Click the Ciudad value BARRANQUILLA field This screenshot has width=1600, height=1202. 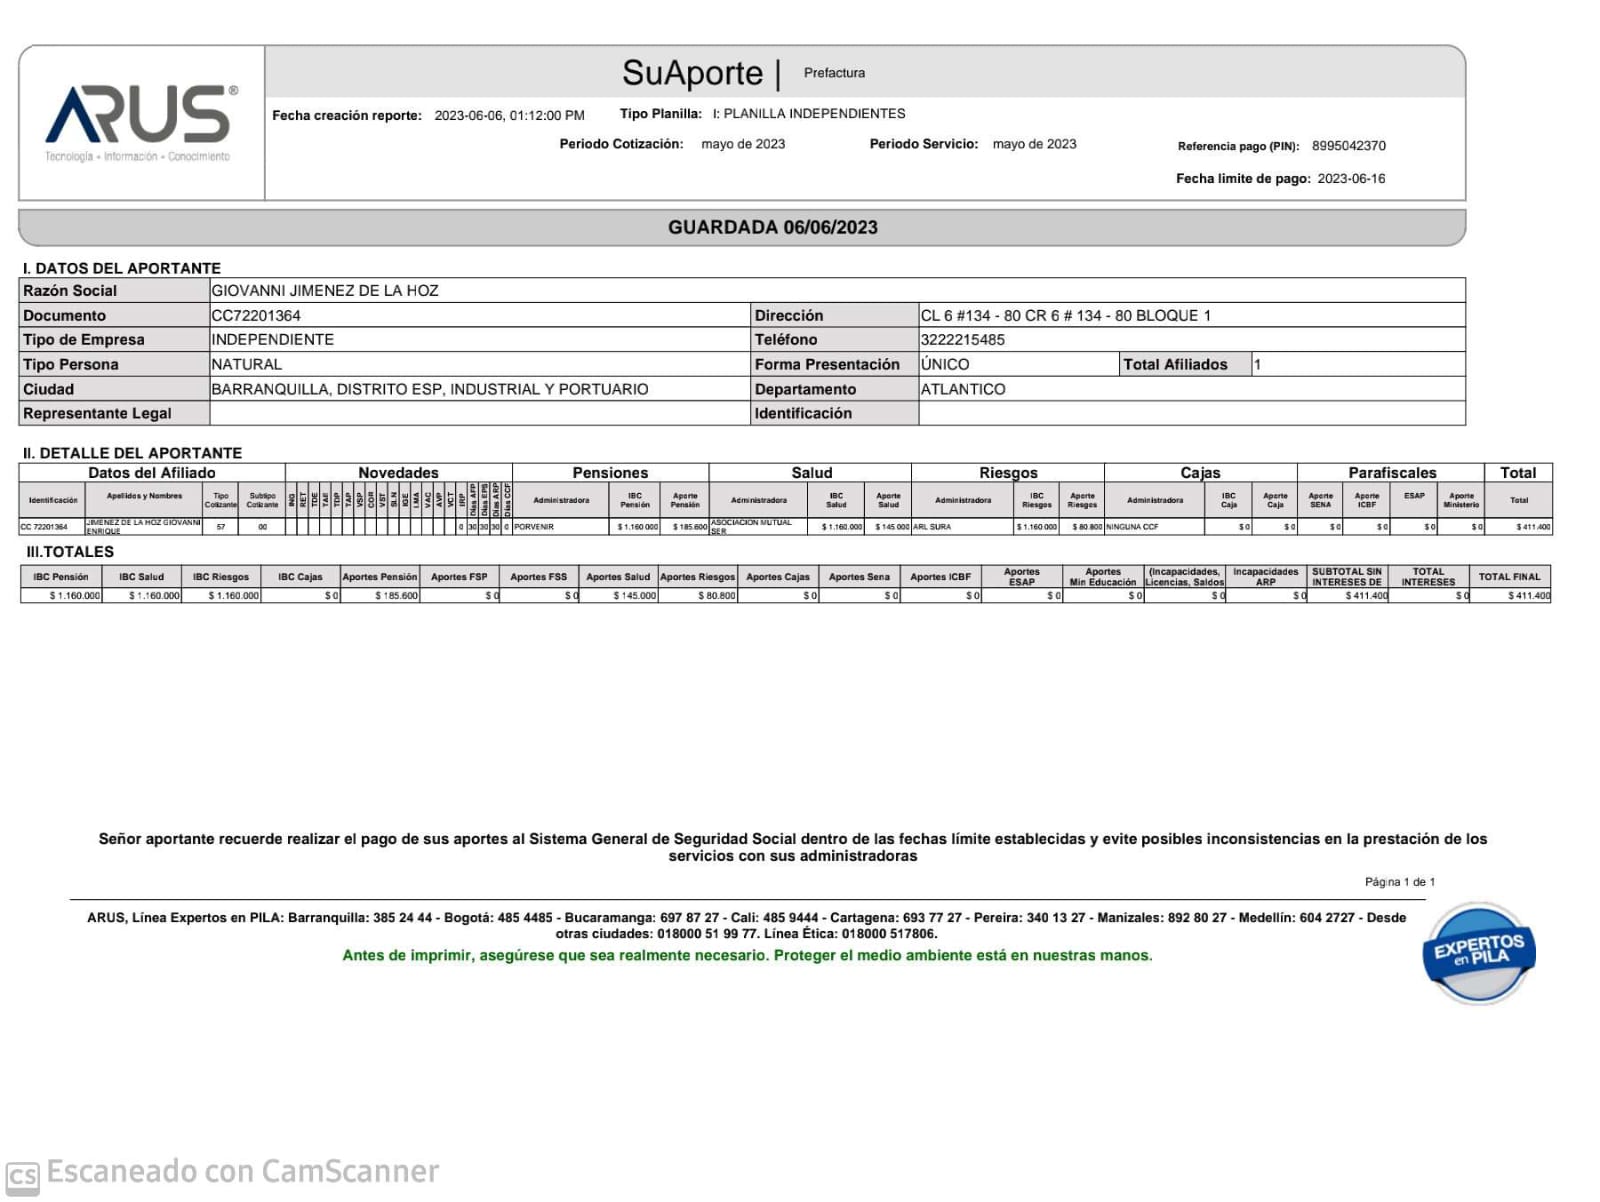[x=429, y=389]
